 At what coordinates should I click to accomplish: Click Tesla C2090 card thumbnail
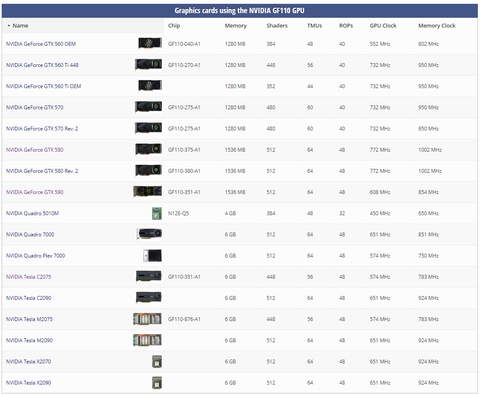(x=149, y=297)
